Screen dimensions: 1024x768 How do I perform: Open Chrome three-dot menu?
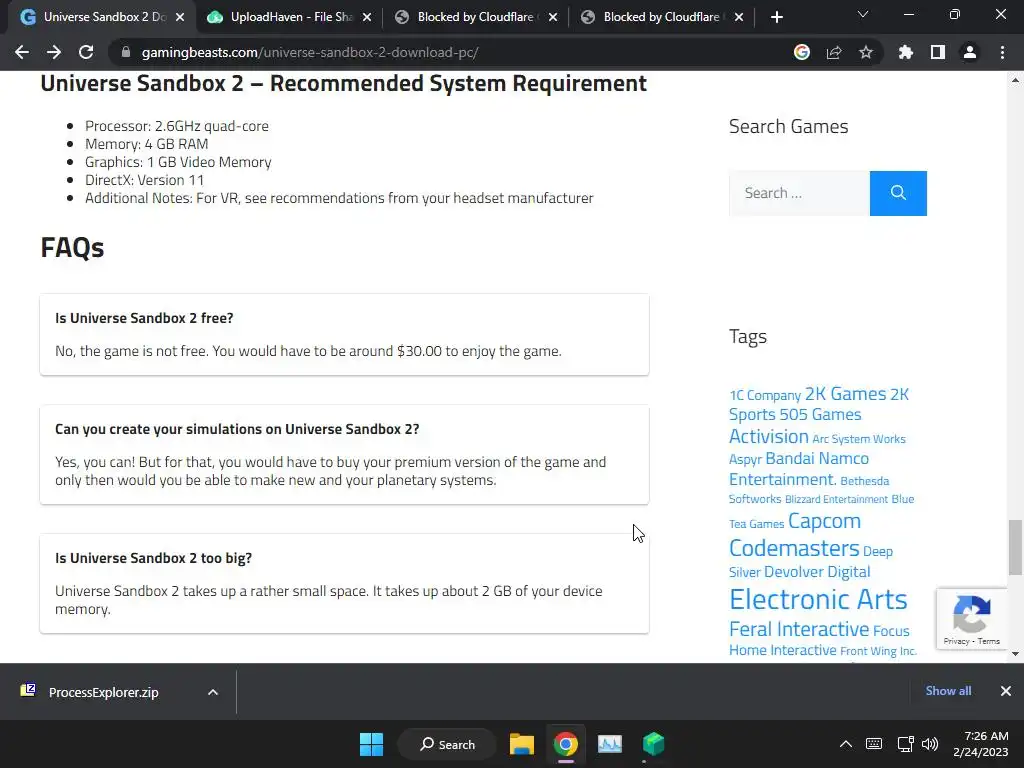(x=1002, y=52)
